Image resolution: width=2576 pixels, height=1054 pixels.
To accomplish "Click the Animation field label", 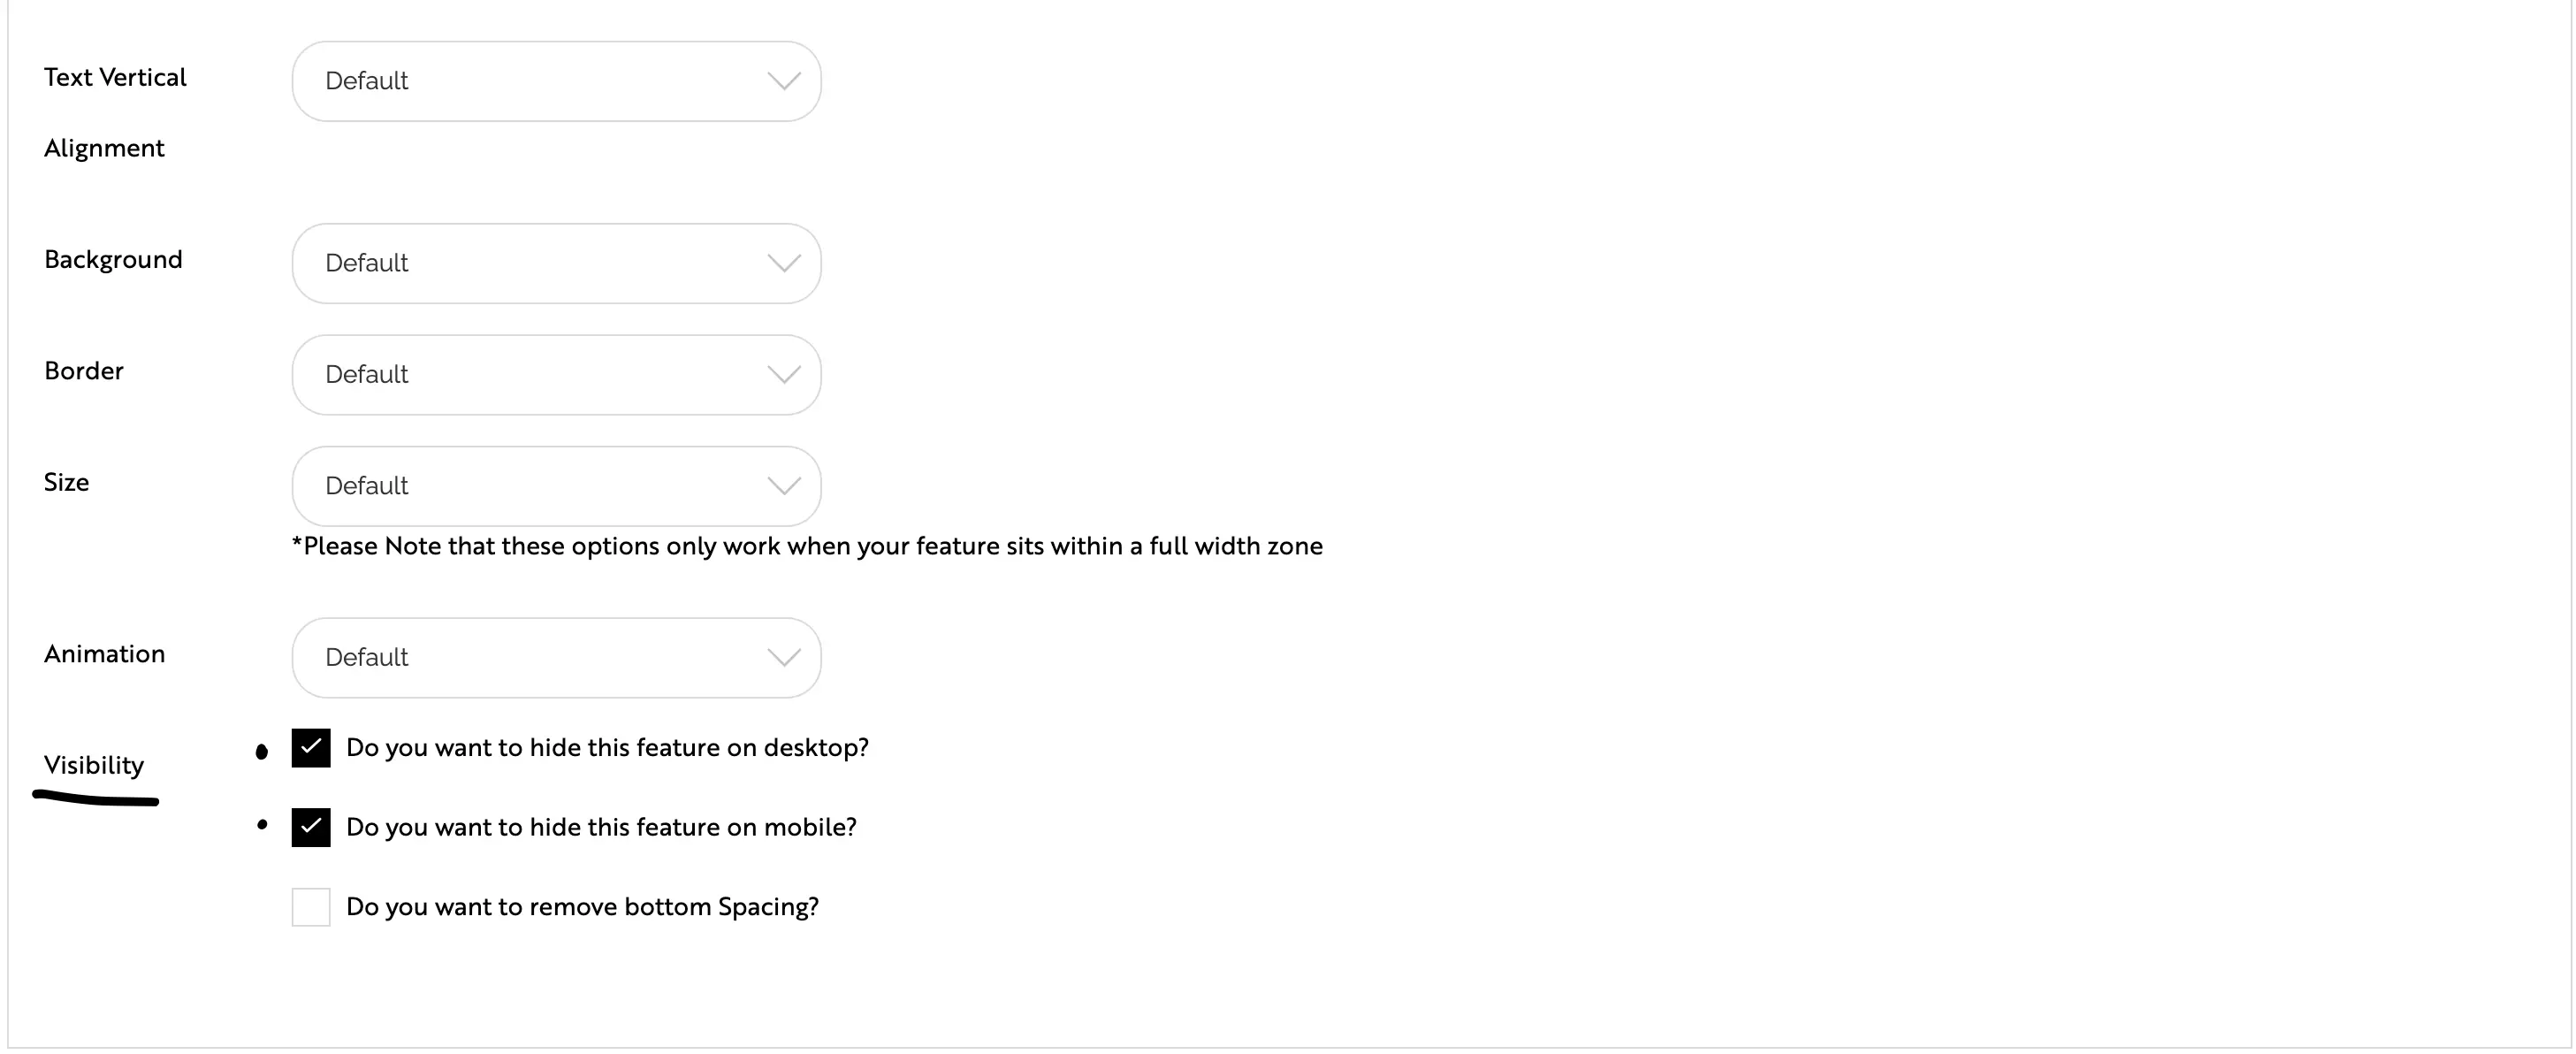I will tap(104, 654).
